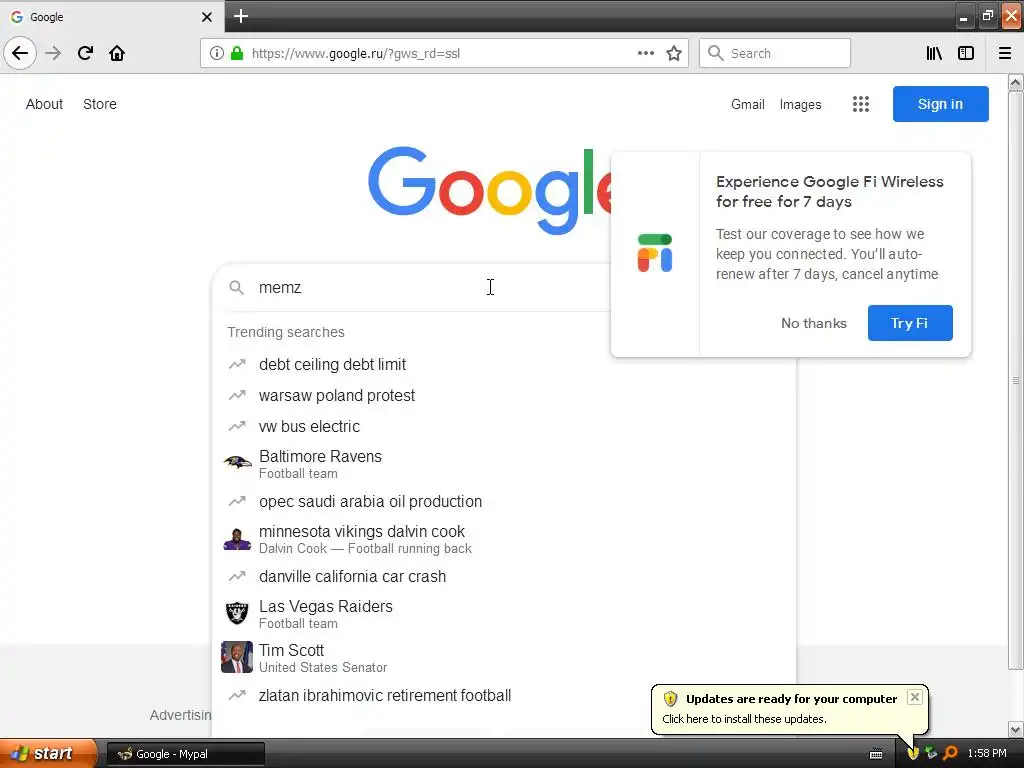Go to Gmail
1024x768 pixels.
tap(748, 104)
